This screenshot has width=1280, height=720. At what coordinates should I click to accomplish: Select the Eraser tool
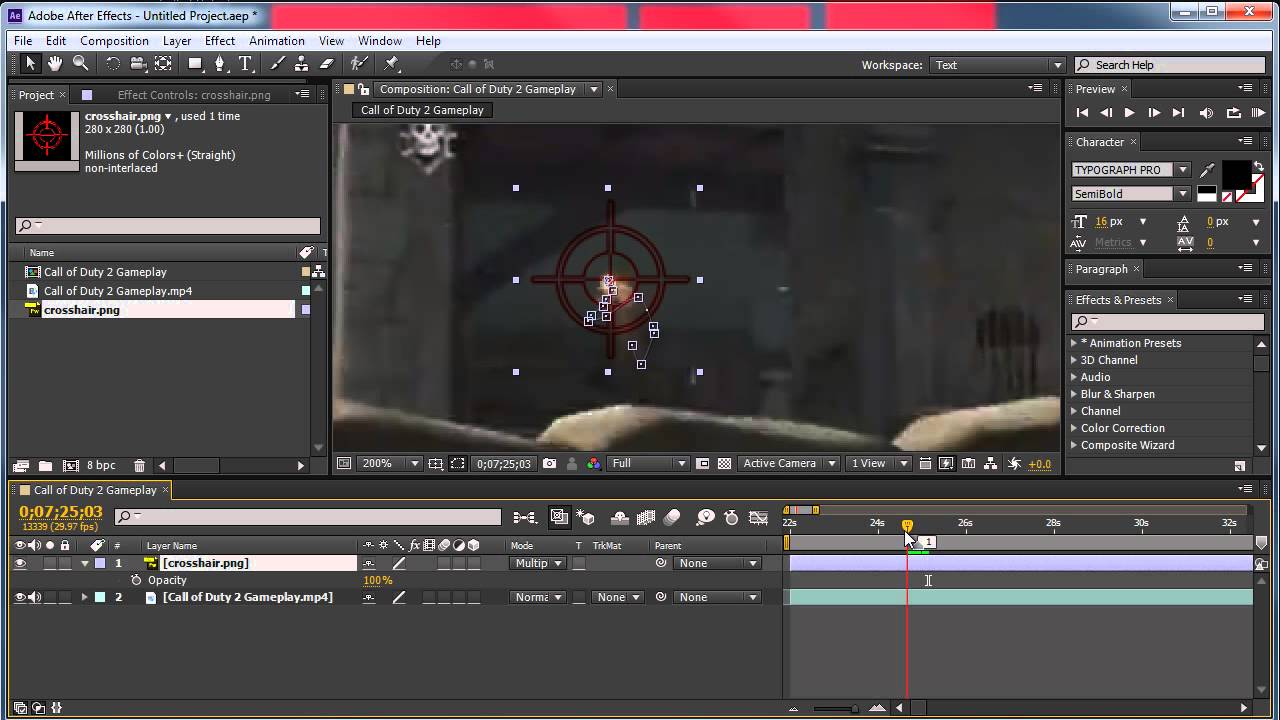pyautogui.click(x=326, y=63)
